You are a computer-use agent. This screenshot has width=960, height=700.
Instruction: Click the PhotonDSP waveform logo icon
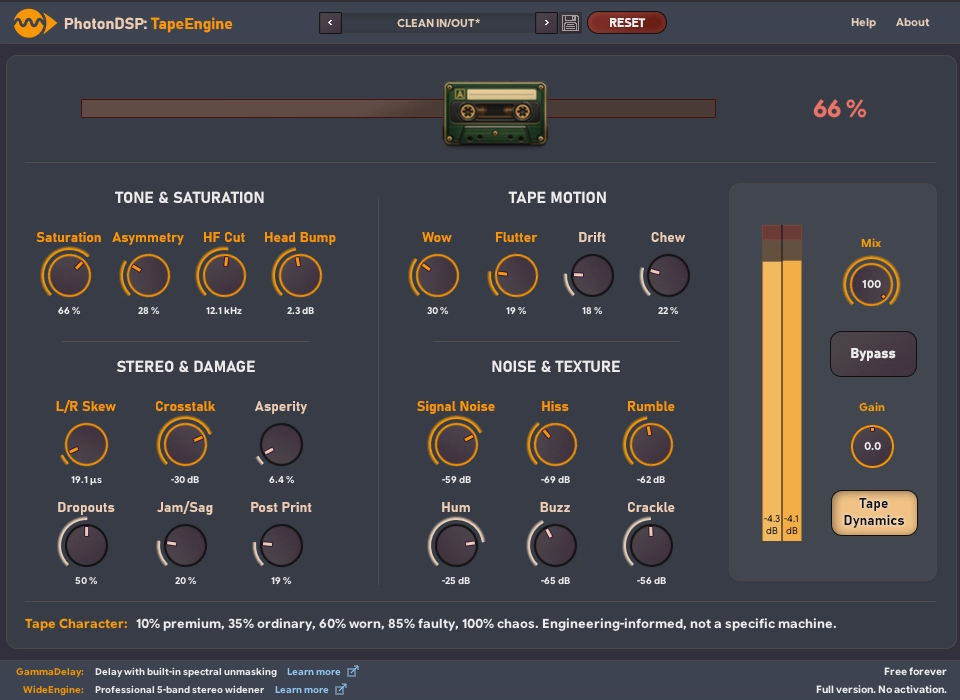click(x=35, y=23)
